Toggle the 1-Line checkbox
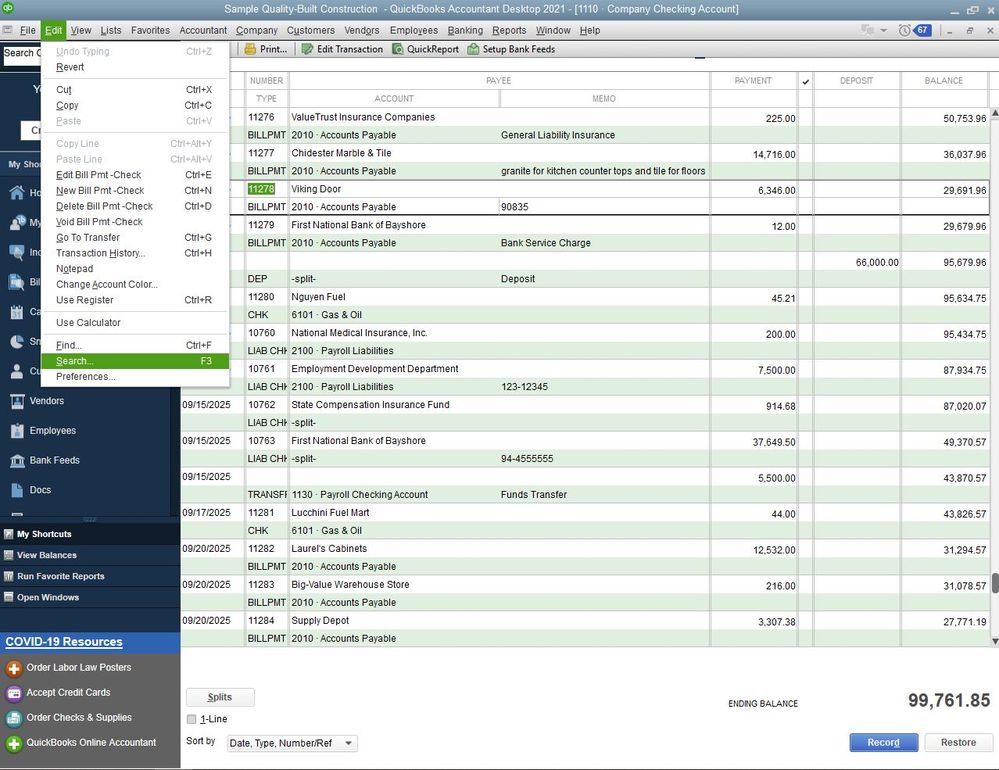The width and height of the screenshot is (999, 770). click(191, 719)
